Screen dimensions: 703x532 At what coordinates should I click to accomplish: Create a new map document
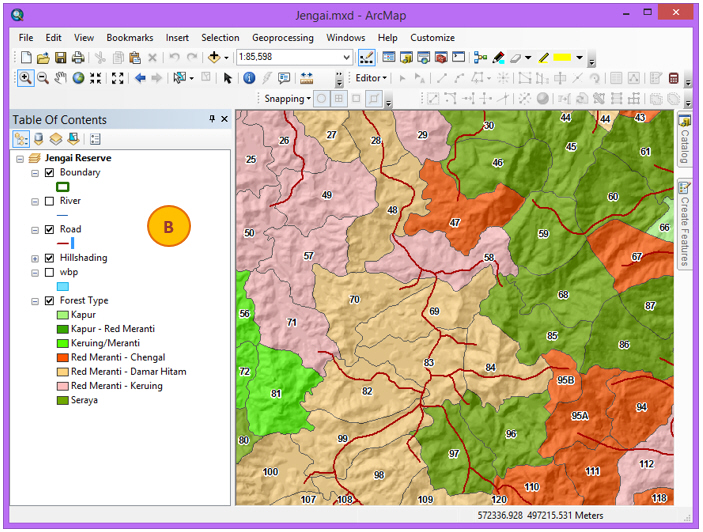click(26, 57)
